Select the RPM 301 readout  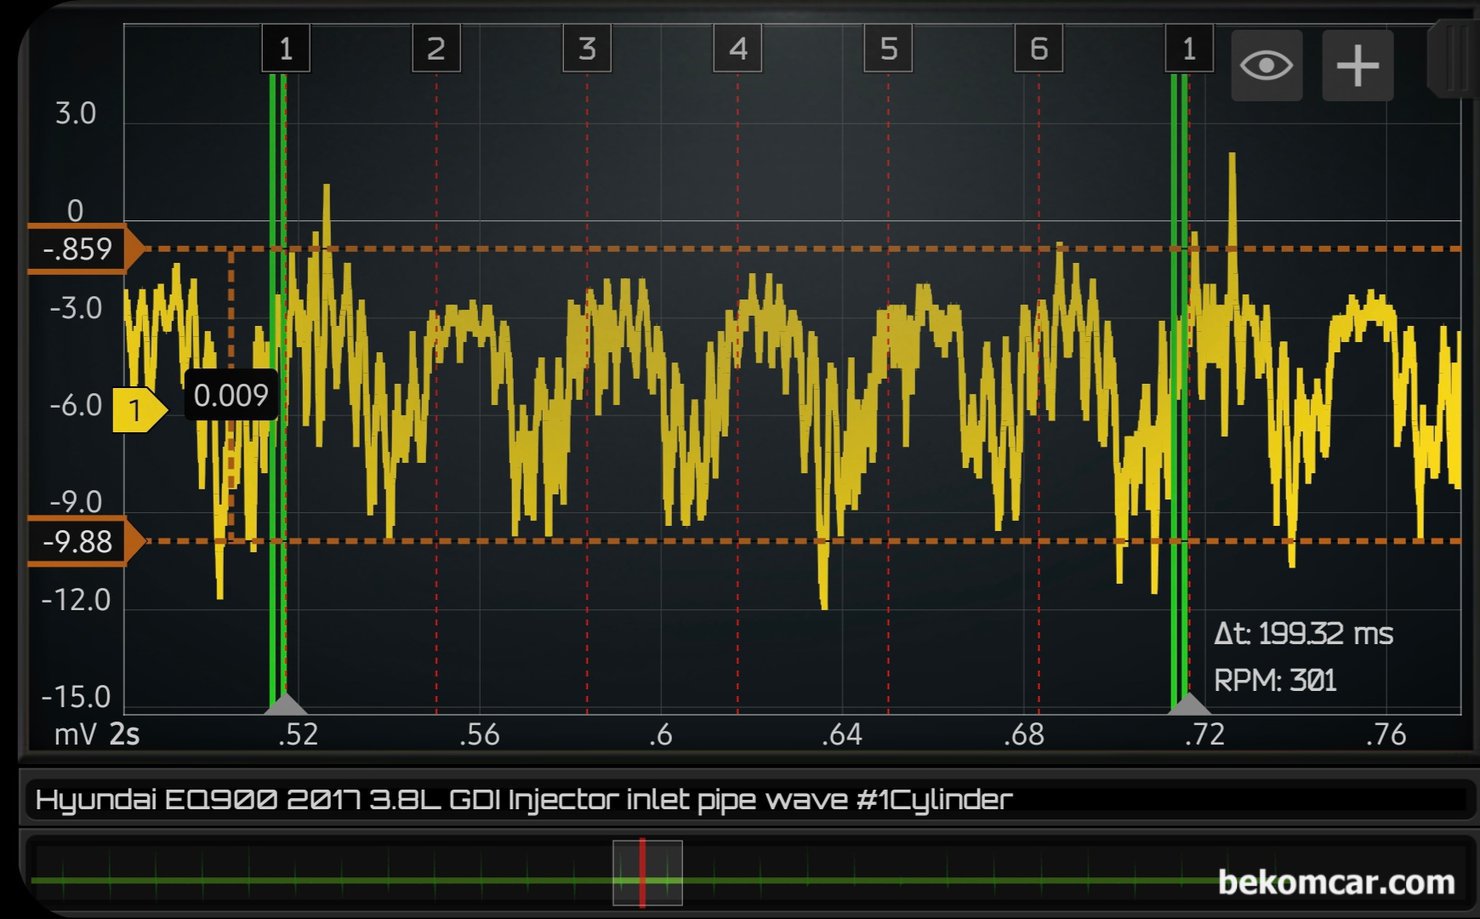(x=1275, y=679)
